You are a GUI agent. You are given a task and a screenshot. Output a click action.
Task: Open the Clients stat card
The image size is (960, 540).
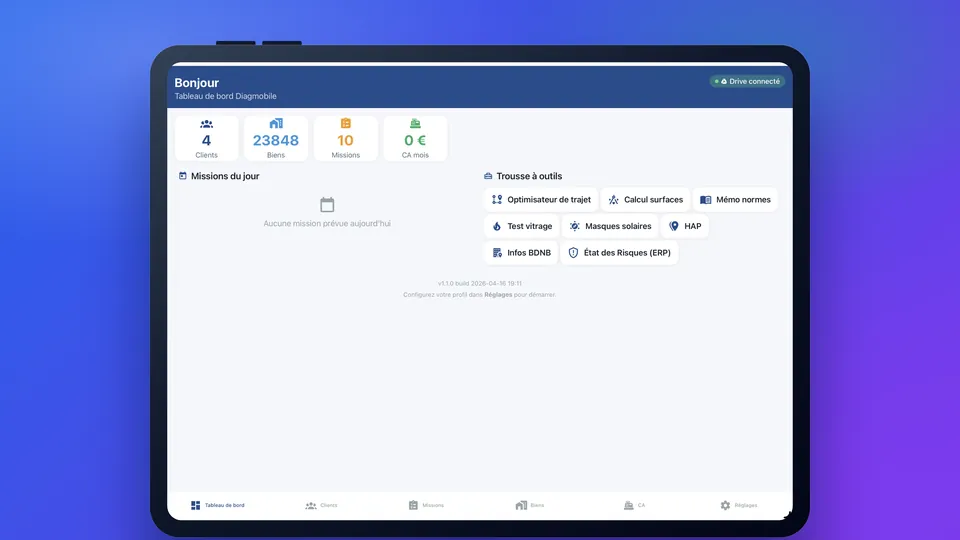pos(206,138)
